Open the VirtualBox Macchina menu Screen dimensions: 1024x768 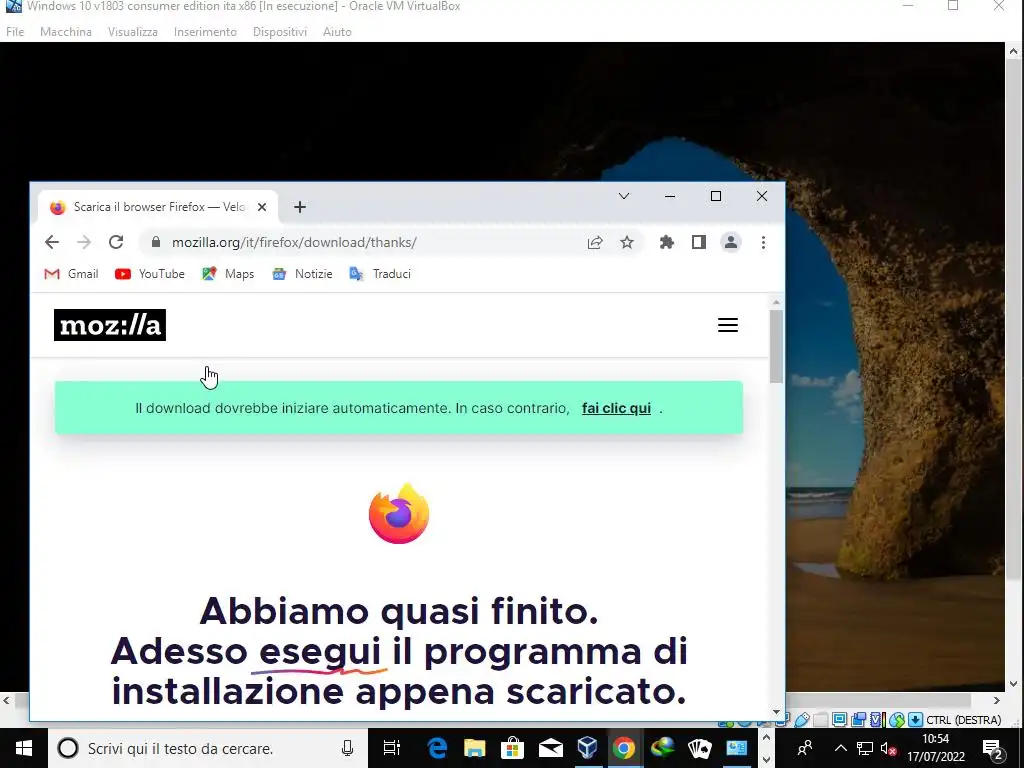[x=65, y=31]
